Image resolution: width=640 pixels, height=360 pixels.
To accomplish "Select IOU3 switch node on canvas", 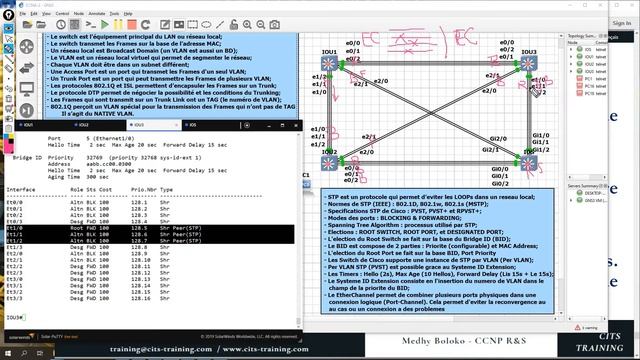I will pyautogui.click(x=529, y=64).
